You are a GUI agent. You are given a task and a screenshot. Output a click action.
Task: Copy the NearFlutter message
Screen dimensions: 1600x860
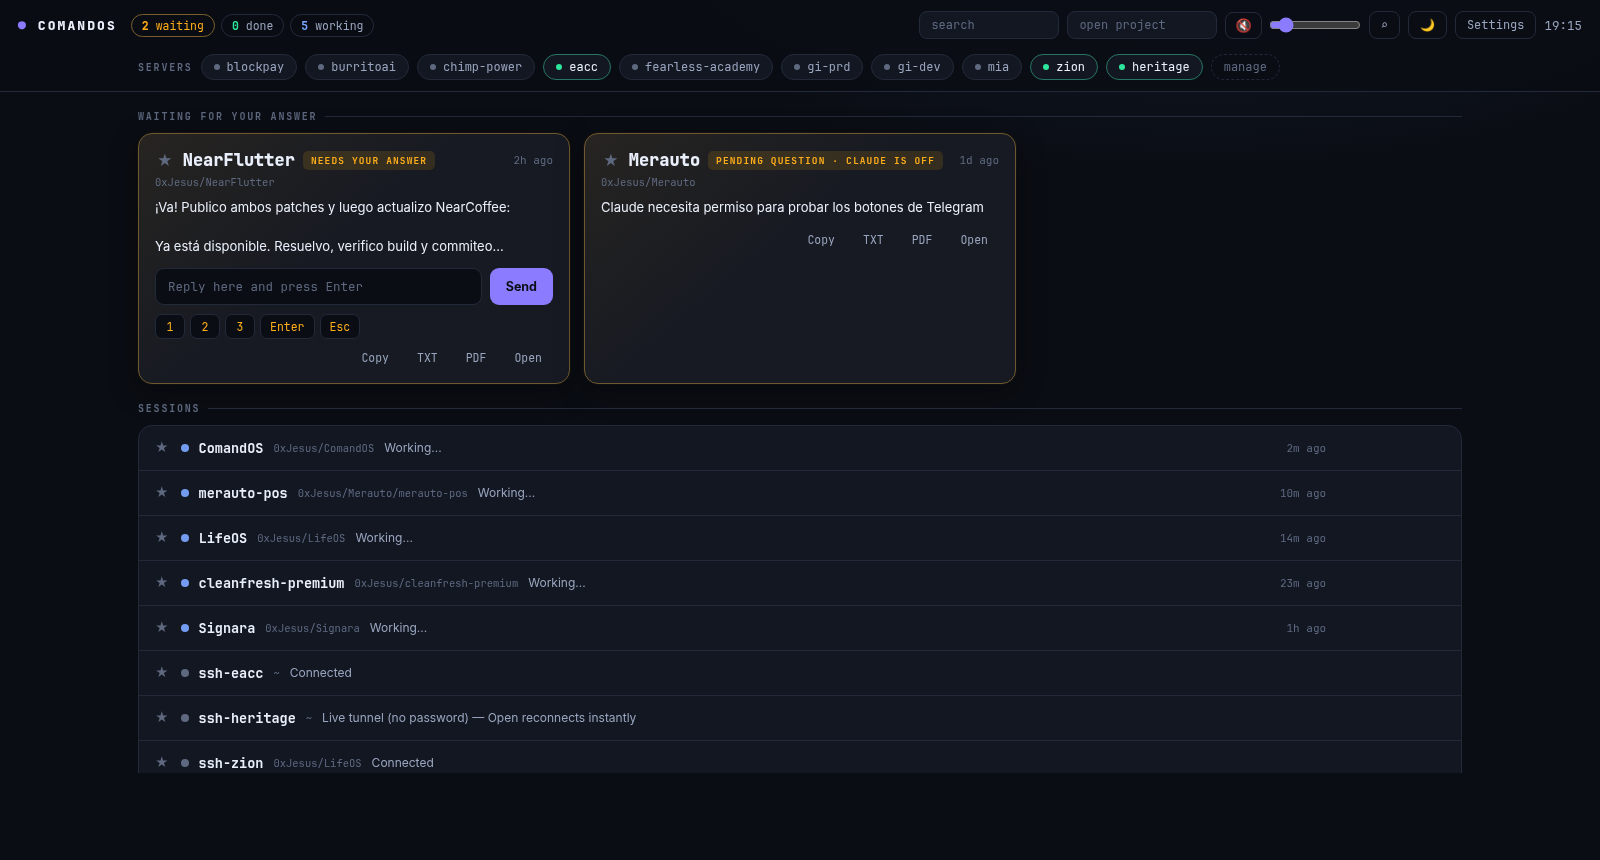coord(375,358)
